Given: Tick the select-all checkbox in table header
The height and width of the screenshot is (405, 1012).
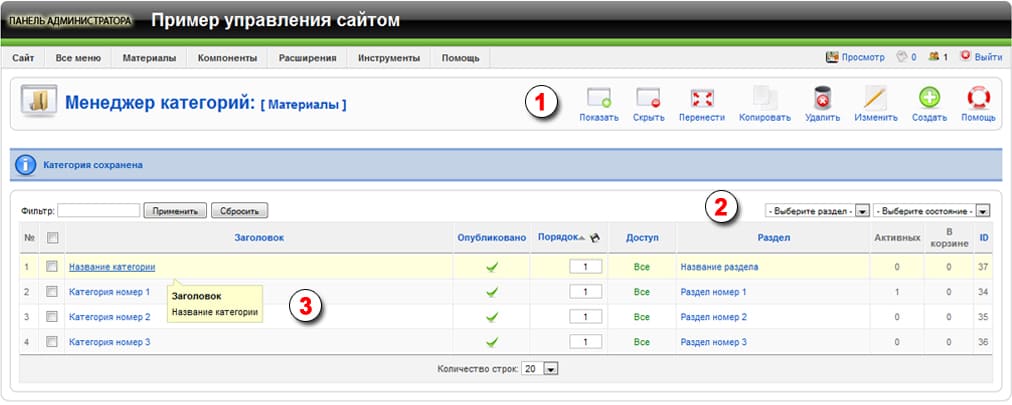Looking at the screenshot, I should 52,238.
